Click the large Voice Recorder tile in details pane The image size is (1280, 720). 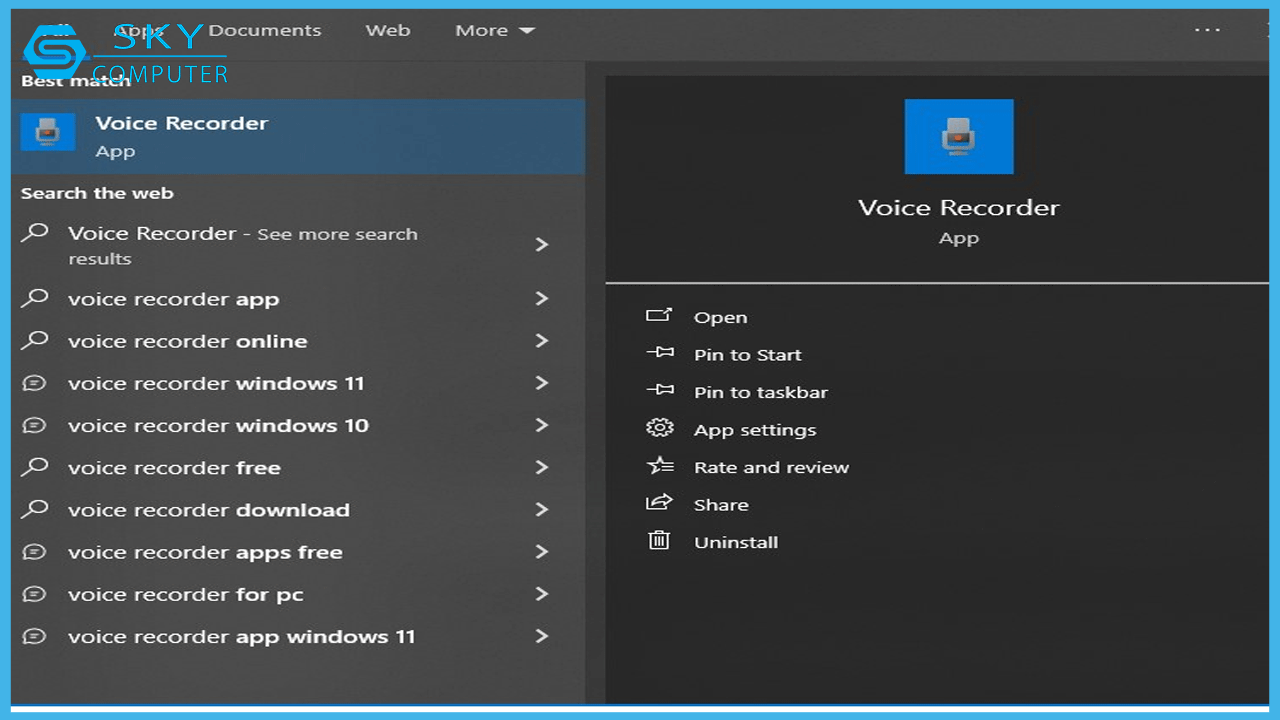tap(959, 137)
